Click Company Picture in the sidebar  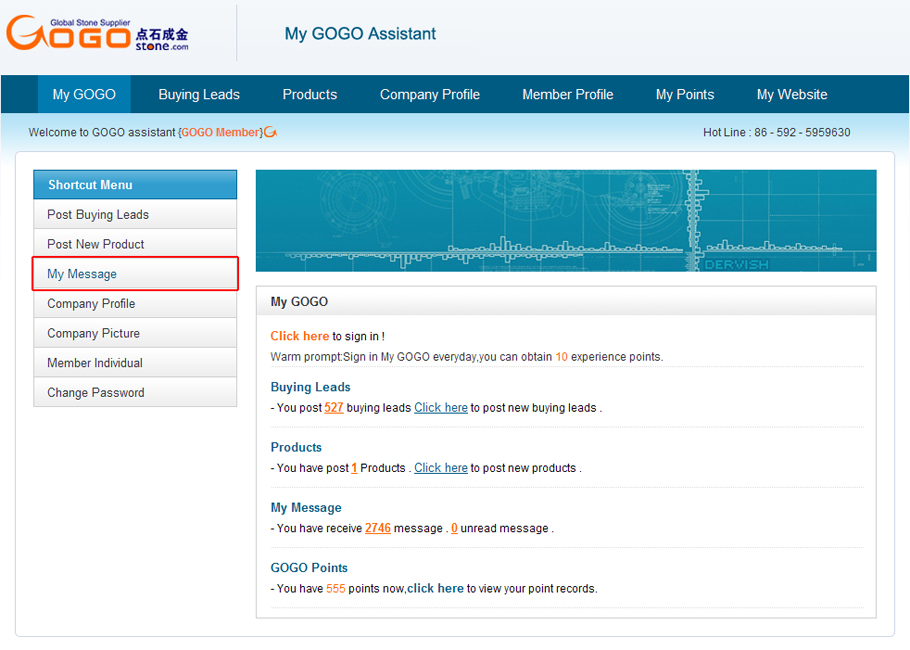pos(93,334)
